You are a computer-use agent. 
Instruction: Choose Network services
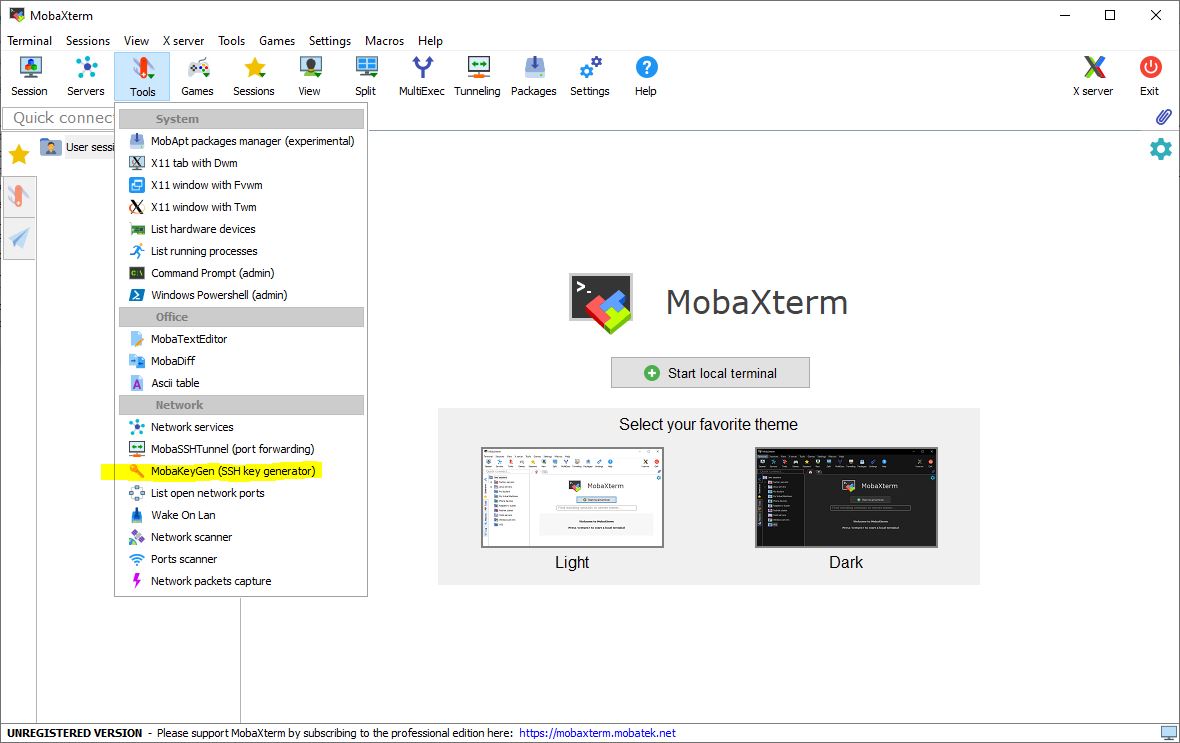pyautogui.click(x=241, y=427)
